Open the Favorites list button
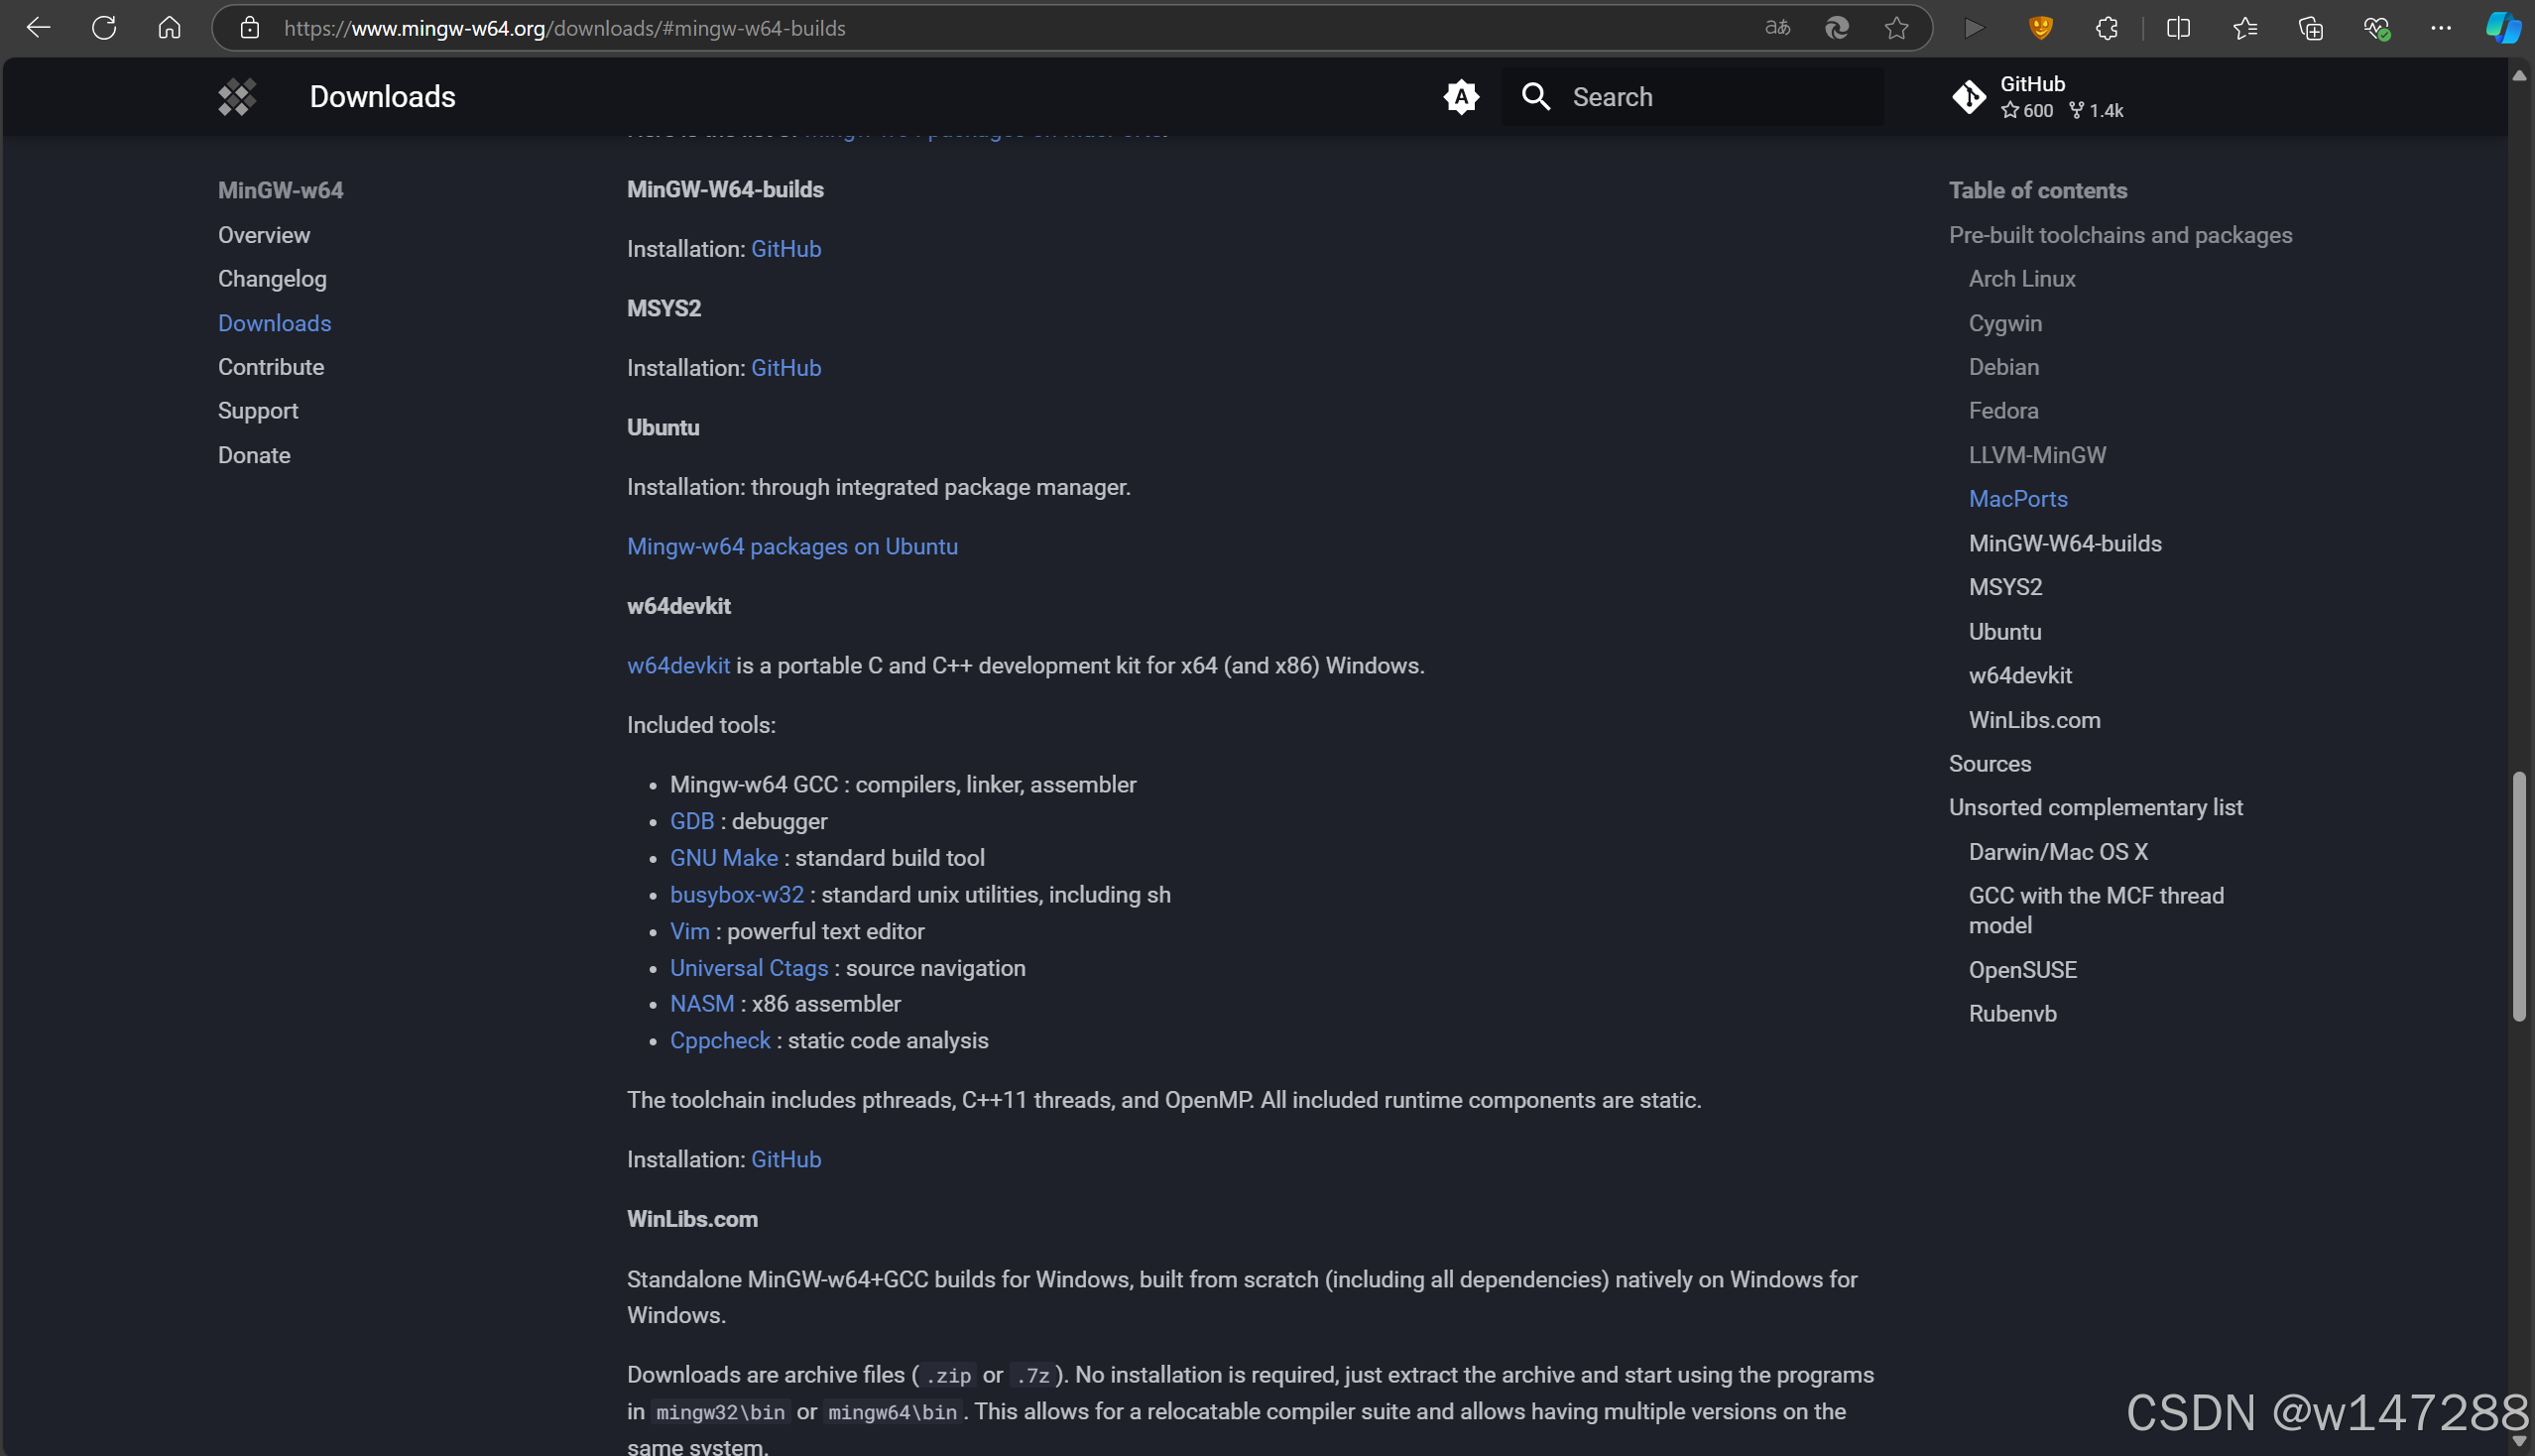This screenshot has height=1456, width=2535. [x=2245, y=28]
